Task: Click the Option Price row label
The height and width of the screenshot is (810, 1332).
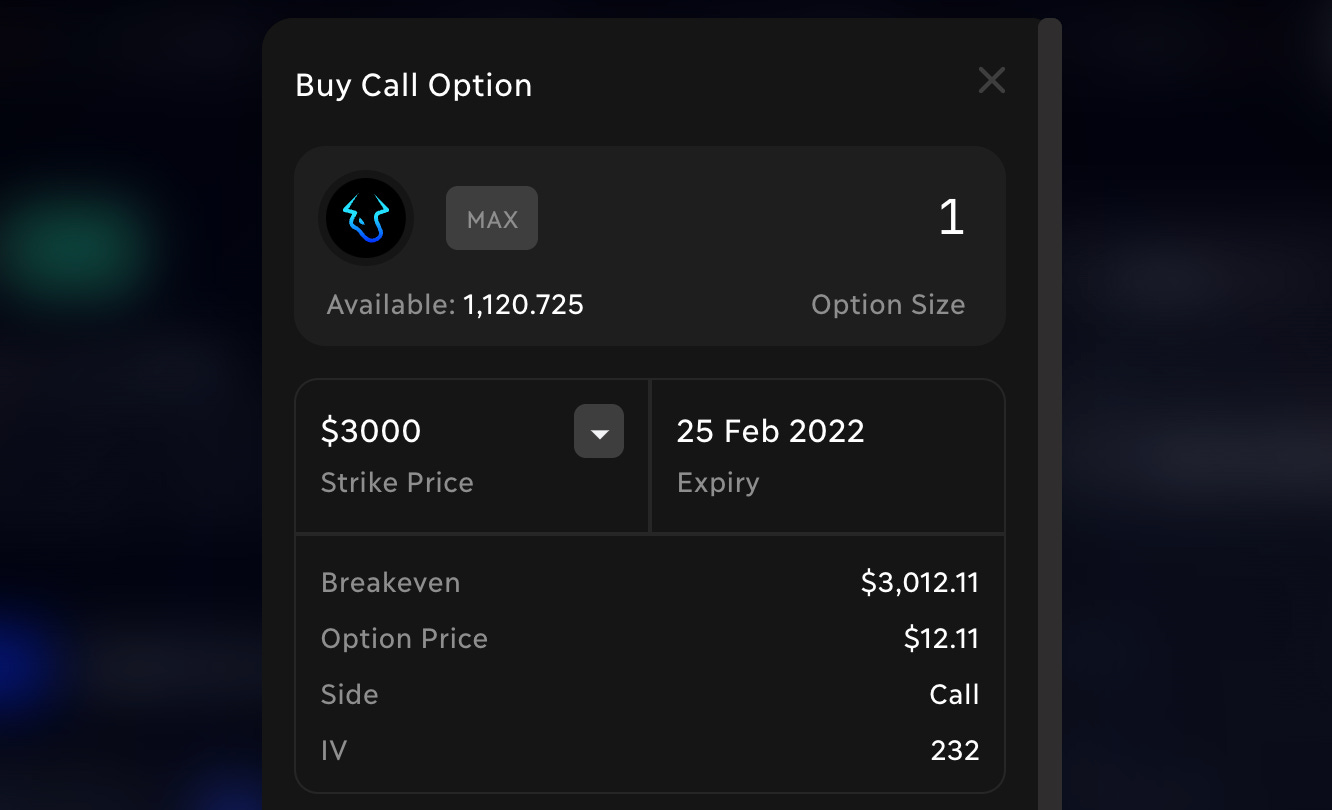Action: [x=404, y=639]
